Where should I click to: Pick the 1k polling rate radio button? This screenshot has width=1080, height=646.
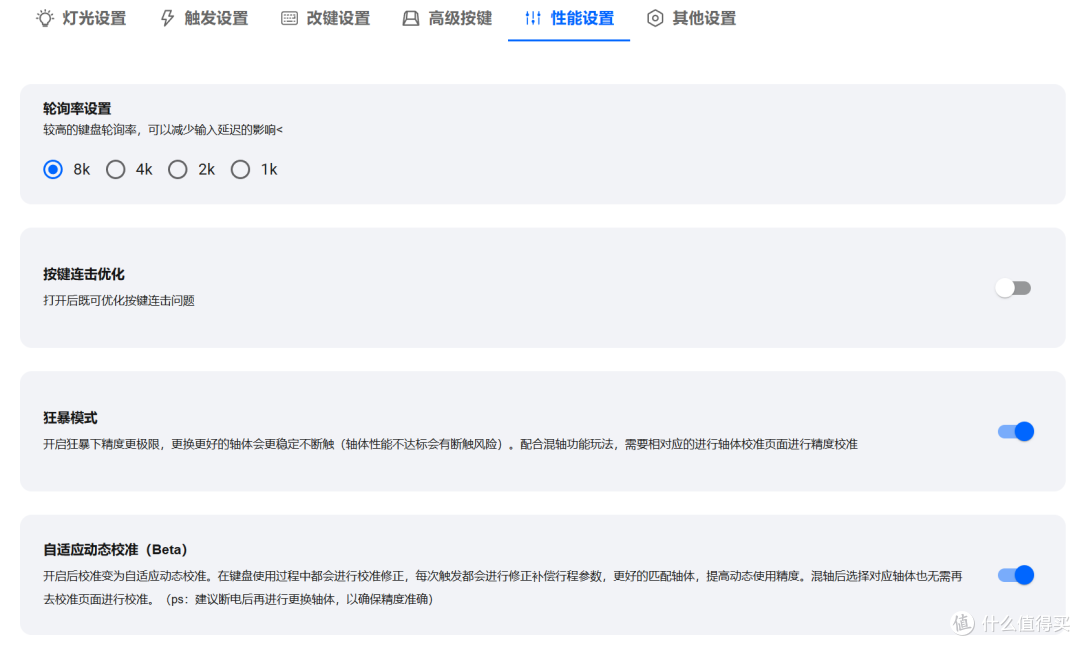[x=240, y=169]
